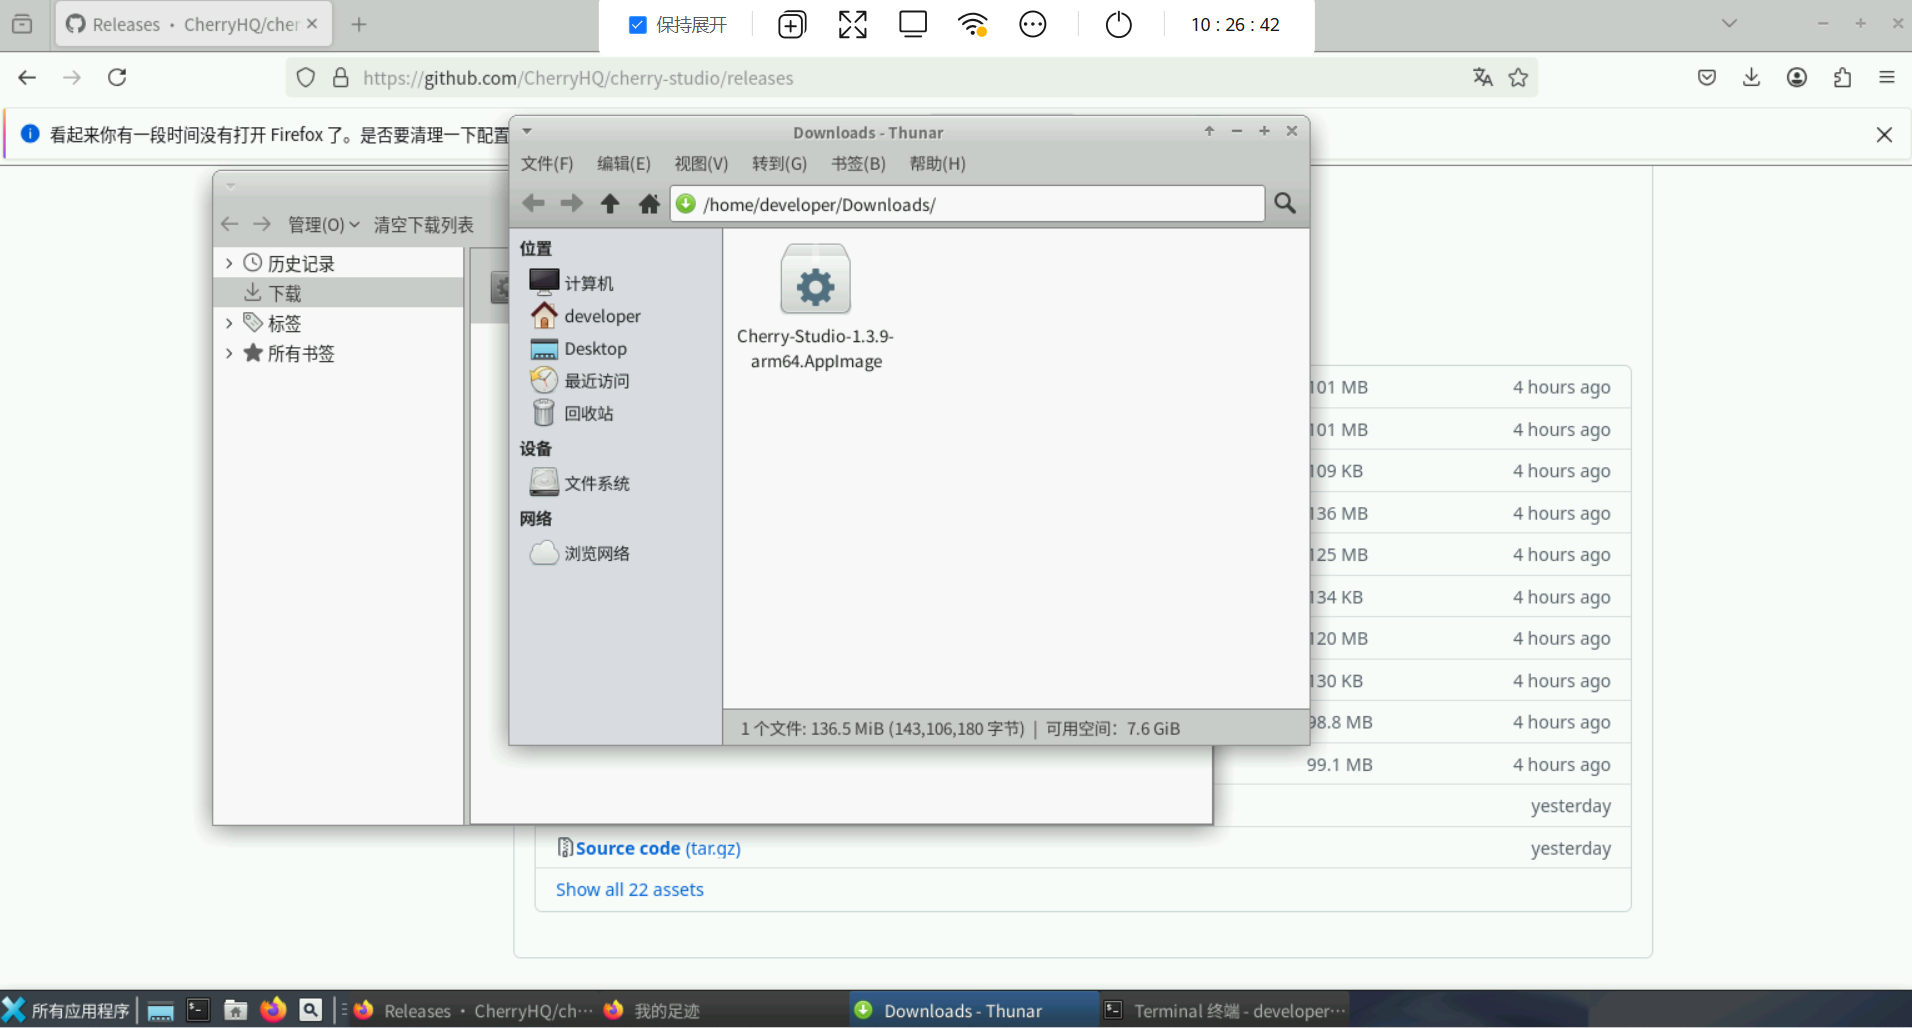Click power icon in top overlay
Screen dimensions: 1912x1028
tap(1118, 24)
